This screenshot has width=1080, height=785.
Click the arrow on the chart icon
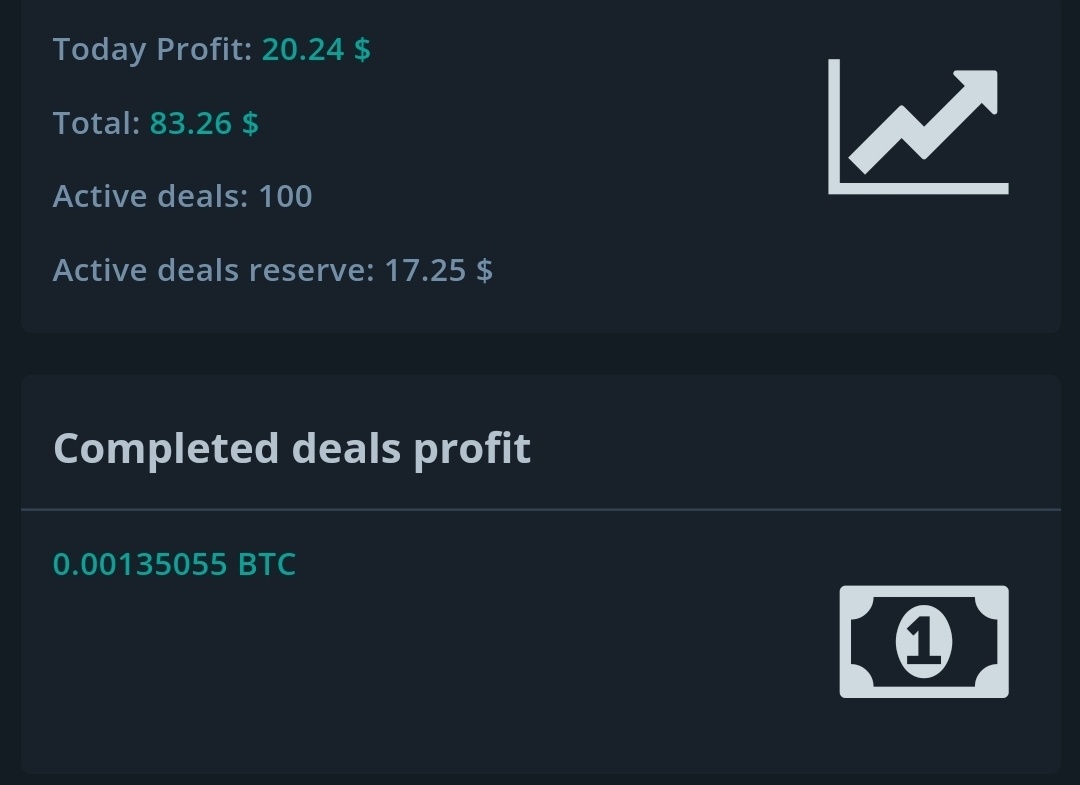click(977, 85)
